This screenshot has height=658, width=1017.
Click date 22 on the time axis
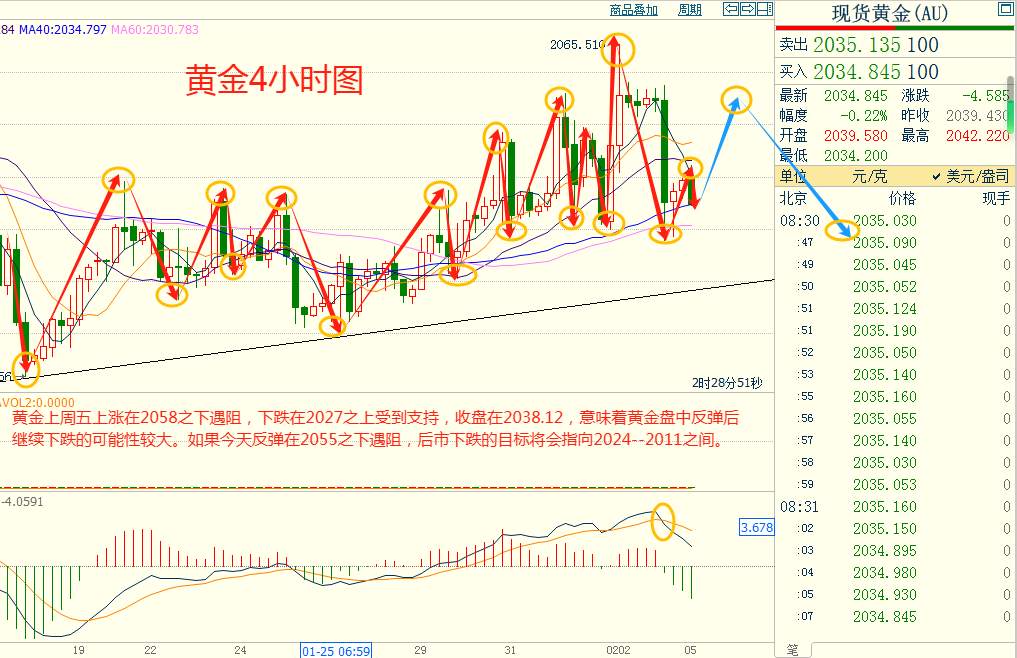click(x=150, y=650)
